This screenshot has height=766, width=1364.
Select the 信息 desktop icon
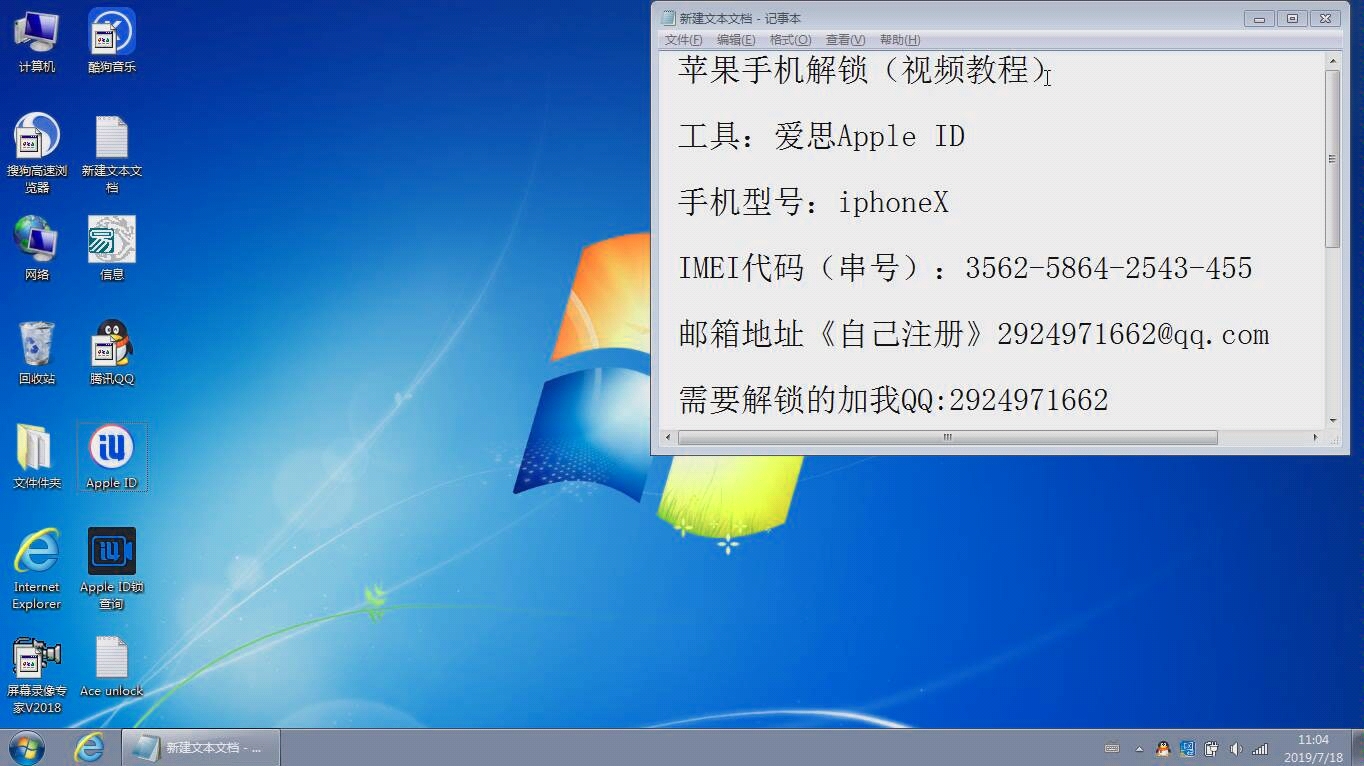tap(112, 248)
